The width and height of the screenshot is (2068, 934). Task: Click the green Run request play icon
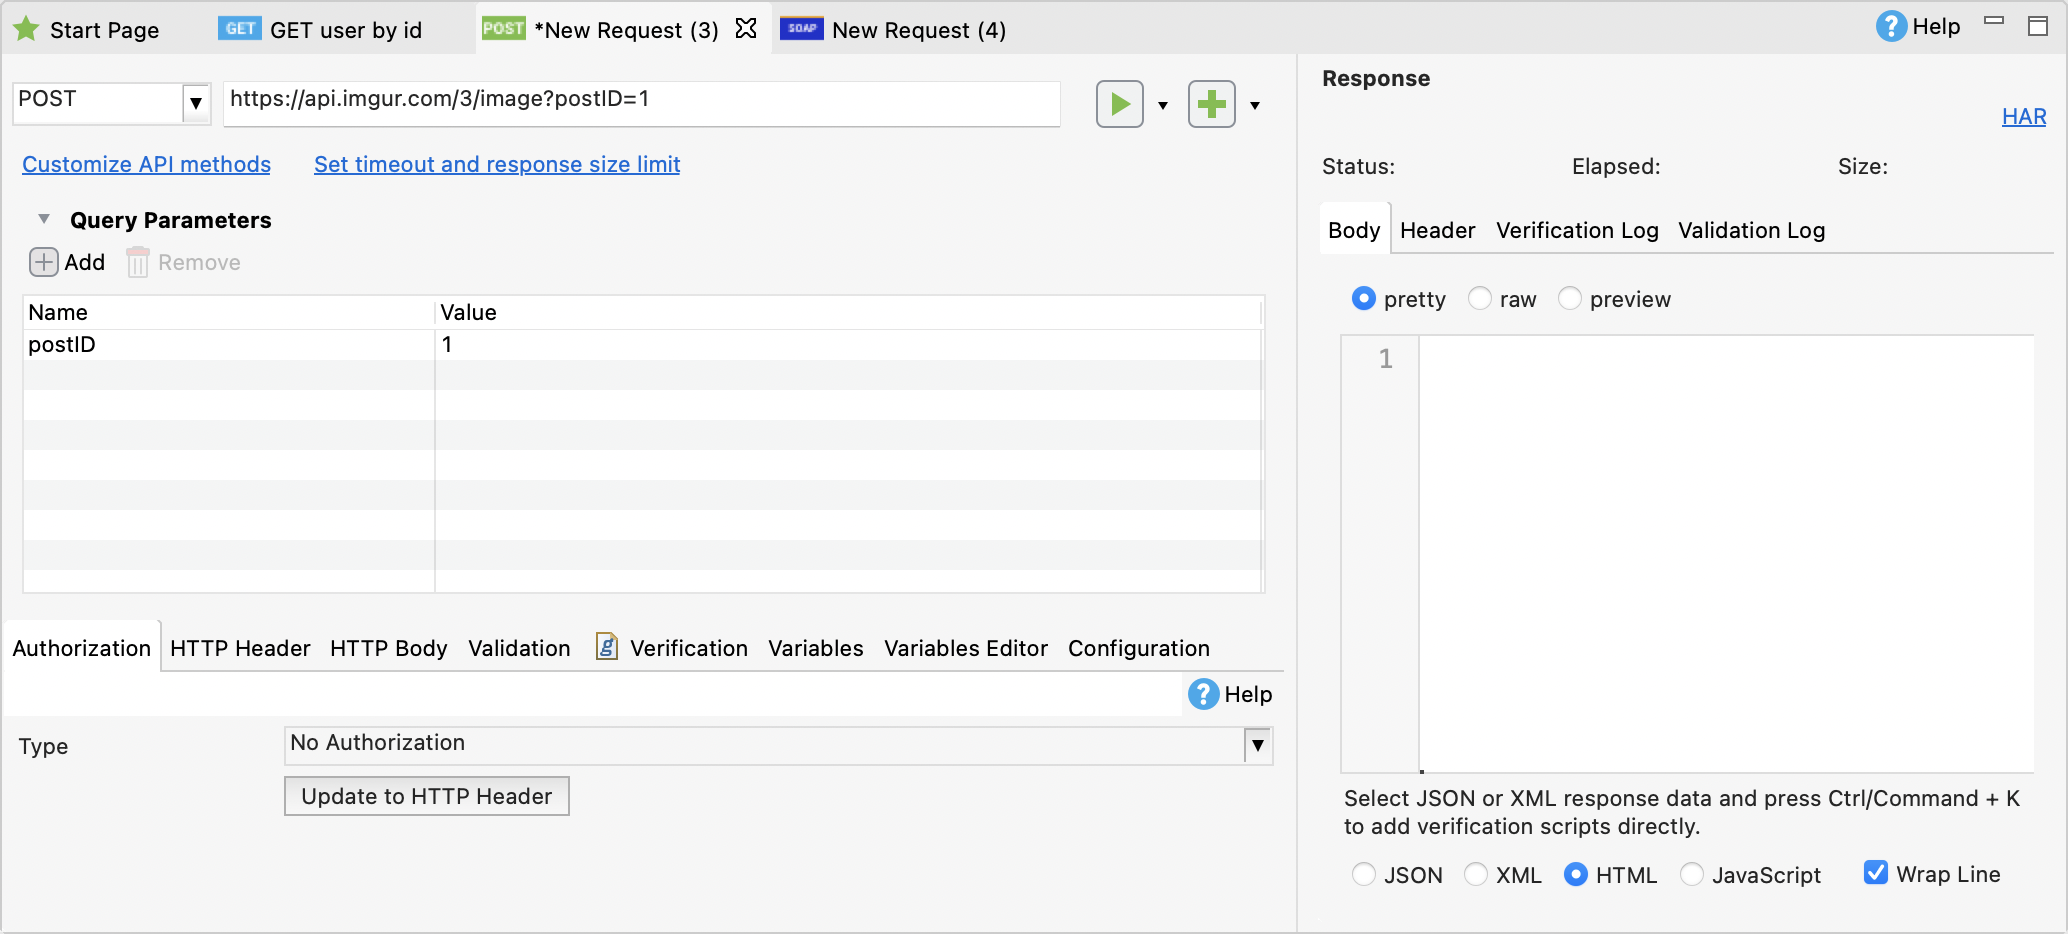1119,104
